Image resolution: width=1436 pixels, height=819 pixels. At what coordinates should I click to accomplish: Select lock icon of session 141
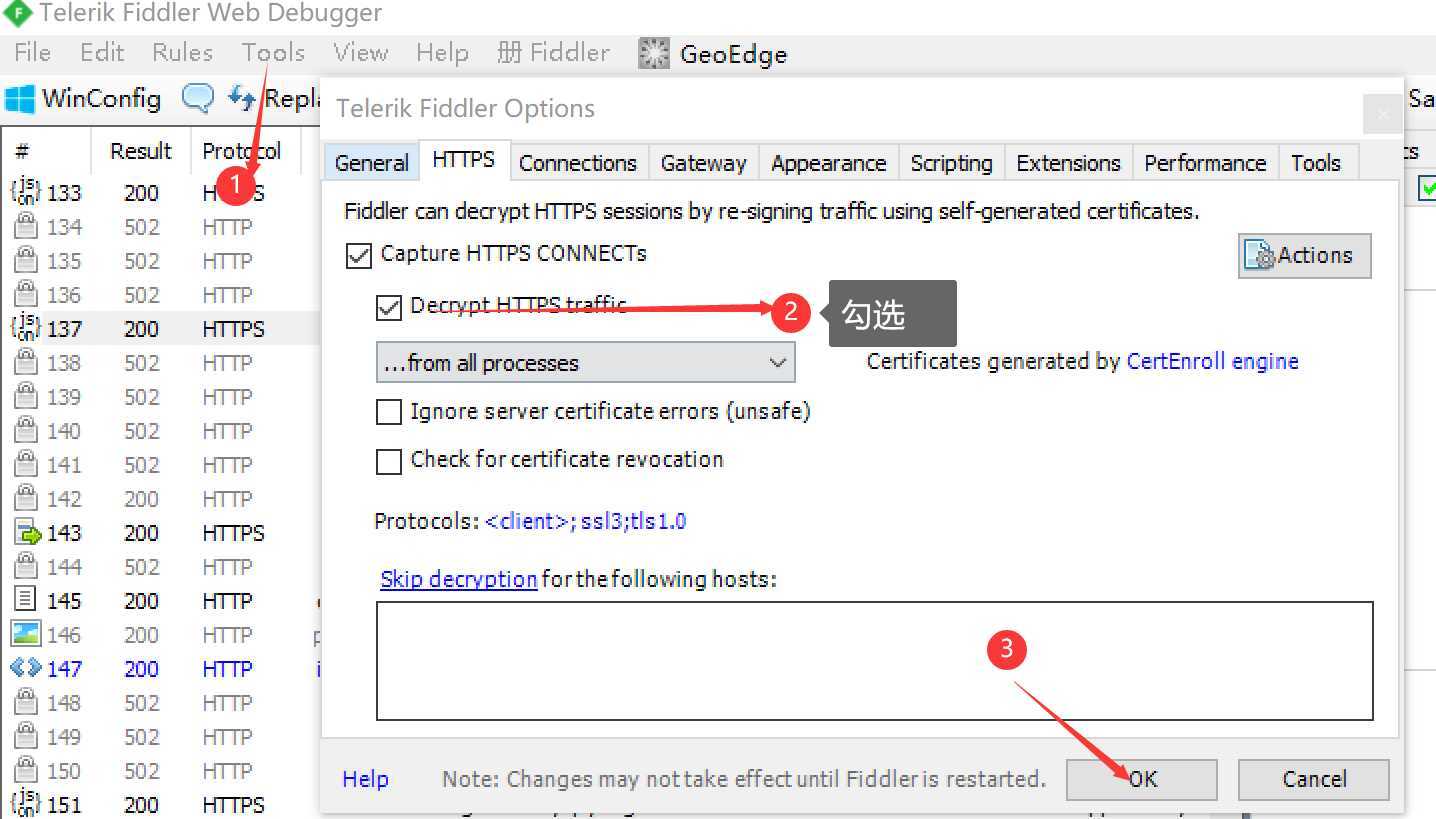pos(26,464)
